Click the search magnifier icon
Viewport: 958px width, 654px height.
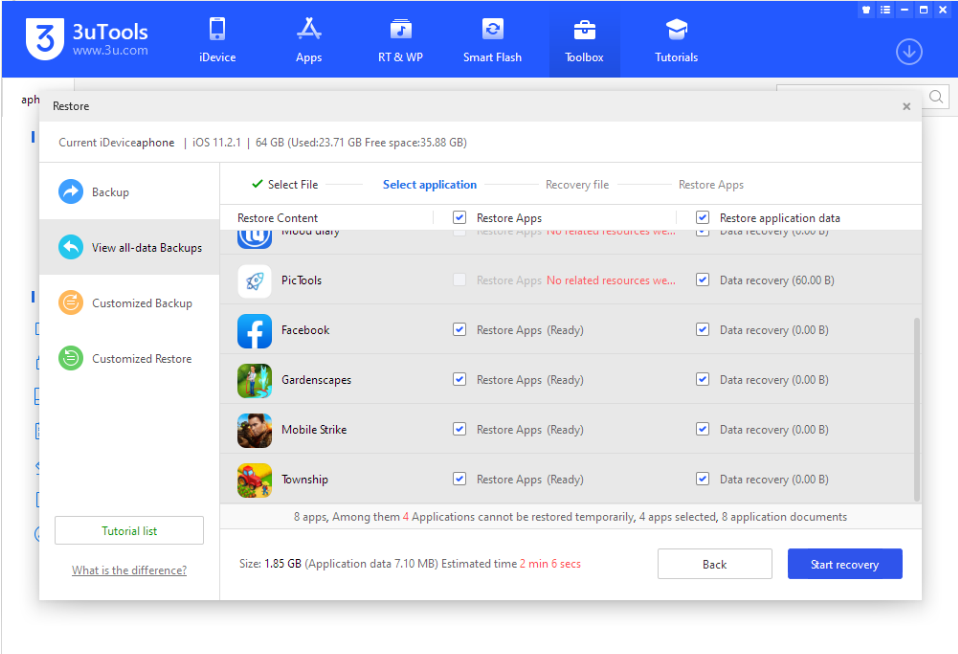[x=934, y=96]
